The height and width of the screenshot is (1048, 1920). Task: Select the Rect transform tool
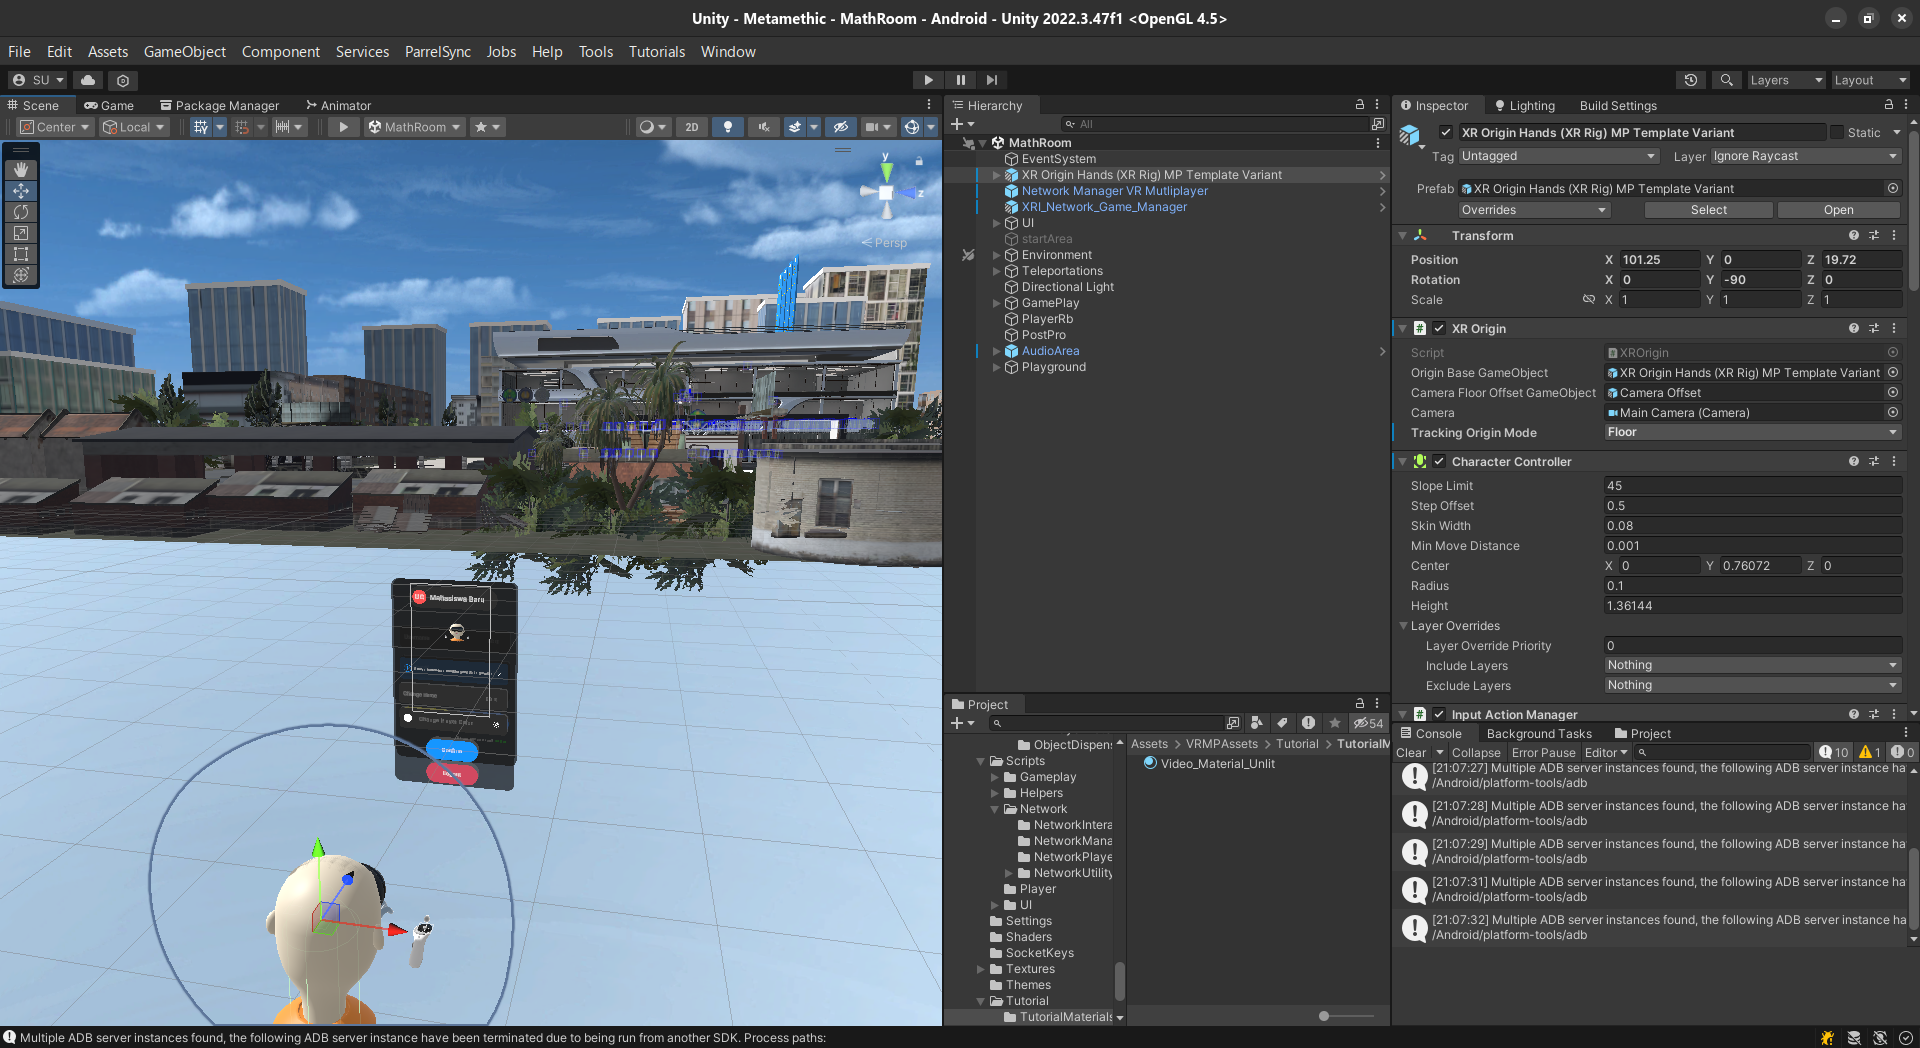pyautogui.click(x=20, y=254)
